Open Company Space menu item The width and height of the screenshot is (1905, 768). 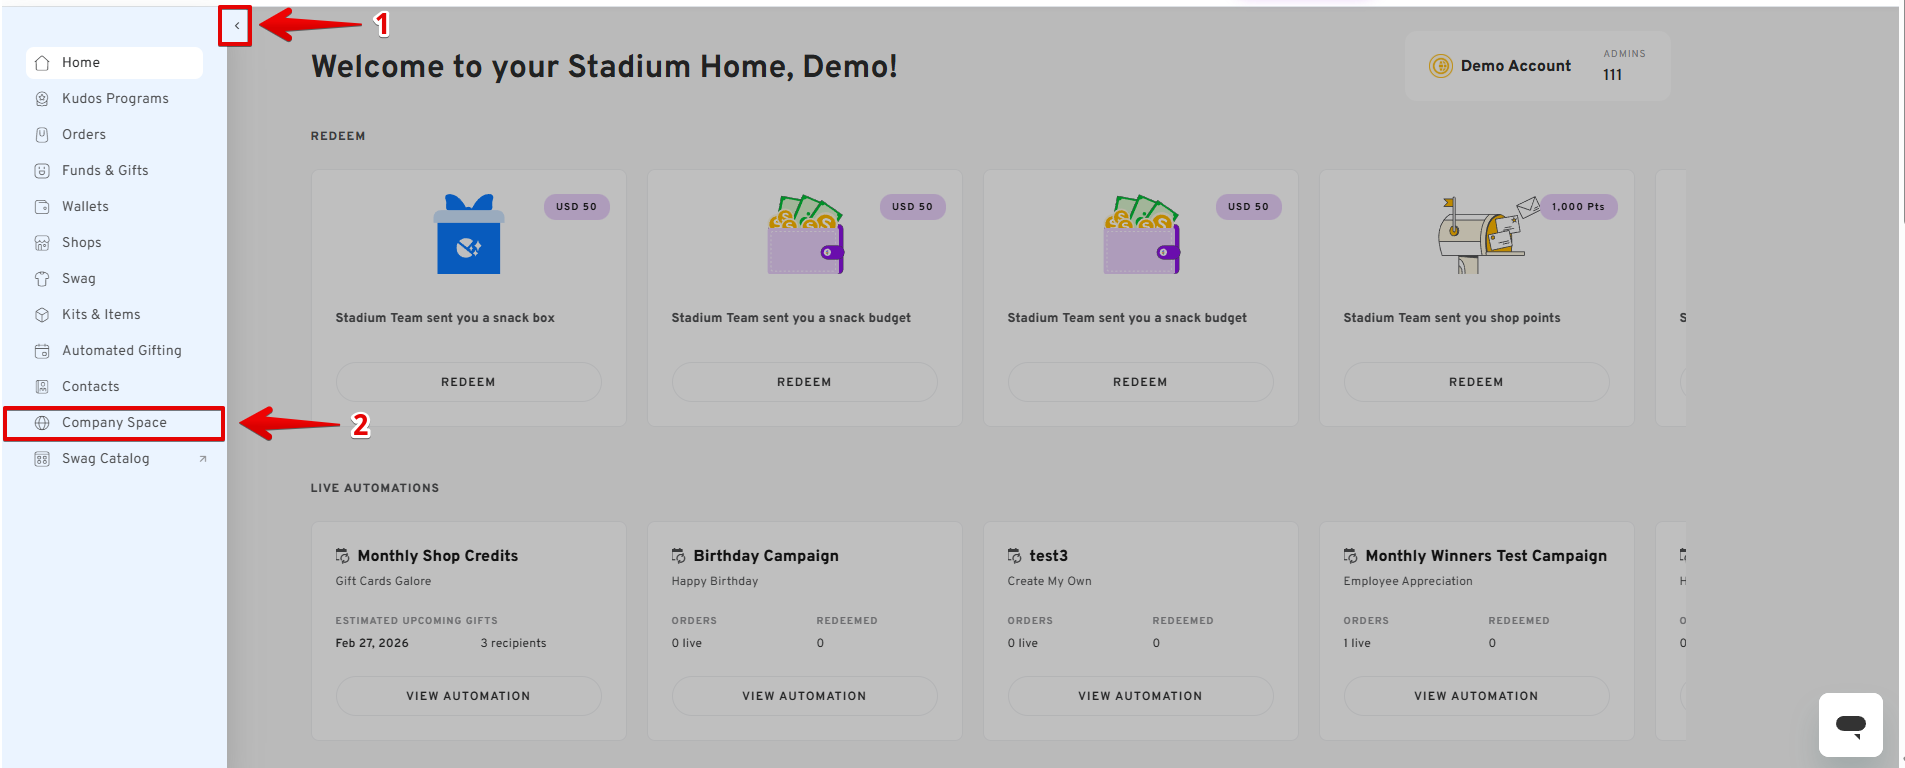point(114,423)
